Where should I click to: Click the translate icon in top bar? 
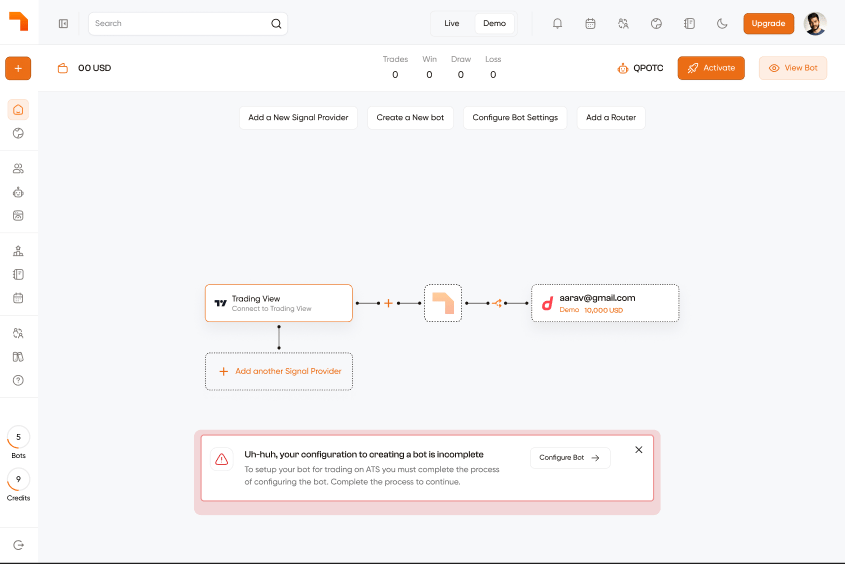(x=623, y=24)
